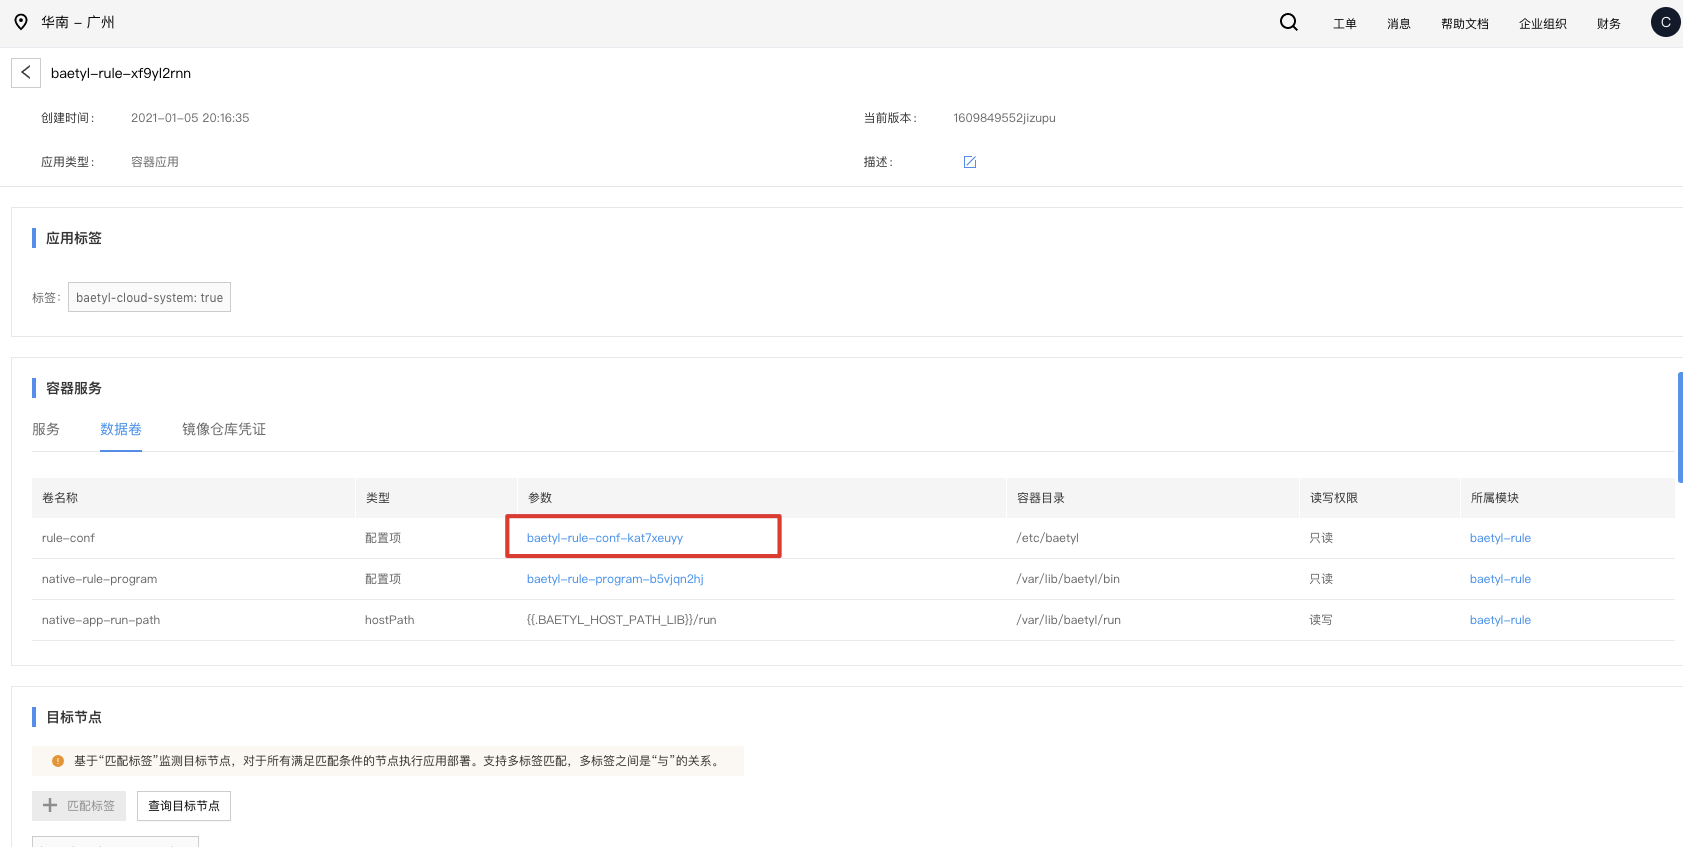
Task: Click the 匹配标签 button
Action: (79, 806)
